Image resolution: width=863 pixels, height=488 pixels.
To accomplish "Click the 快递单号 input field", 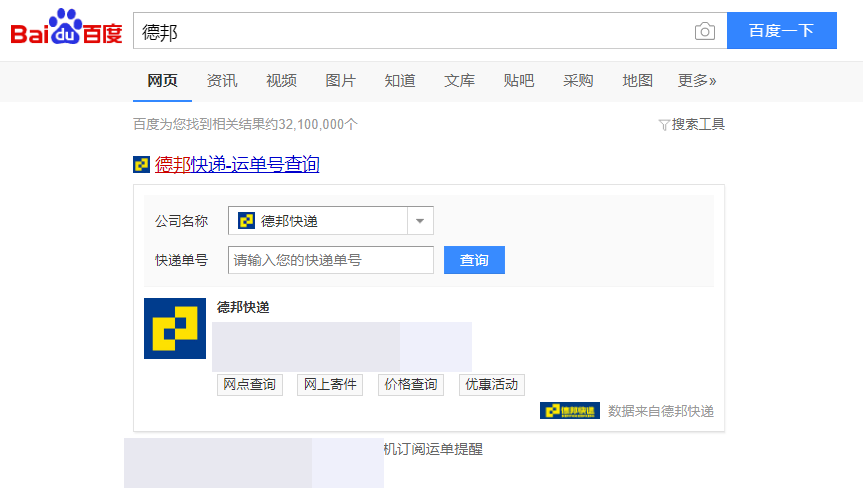I will point(331,260).
